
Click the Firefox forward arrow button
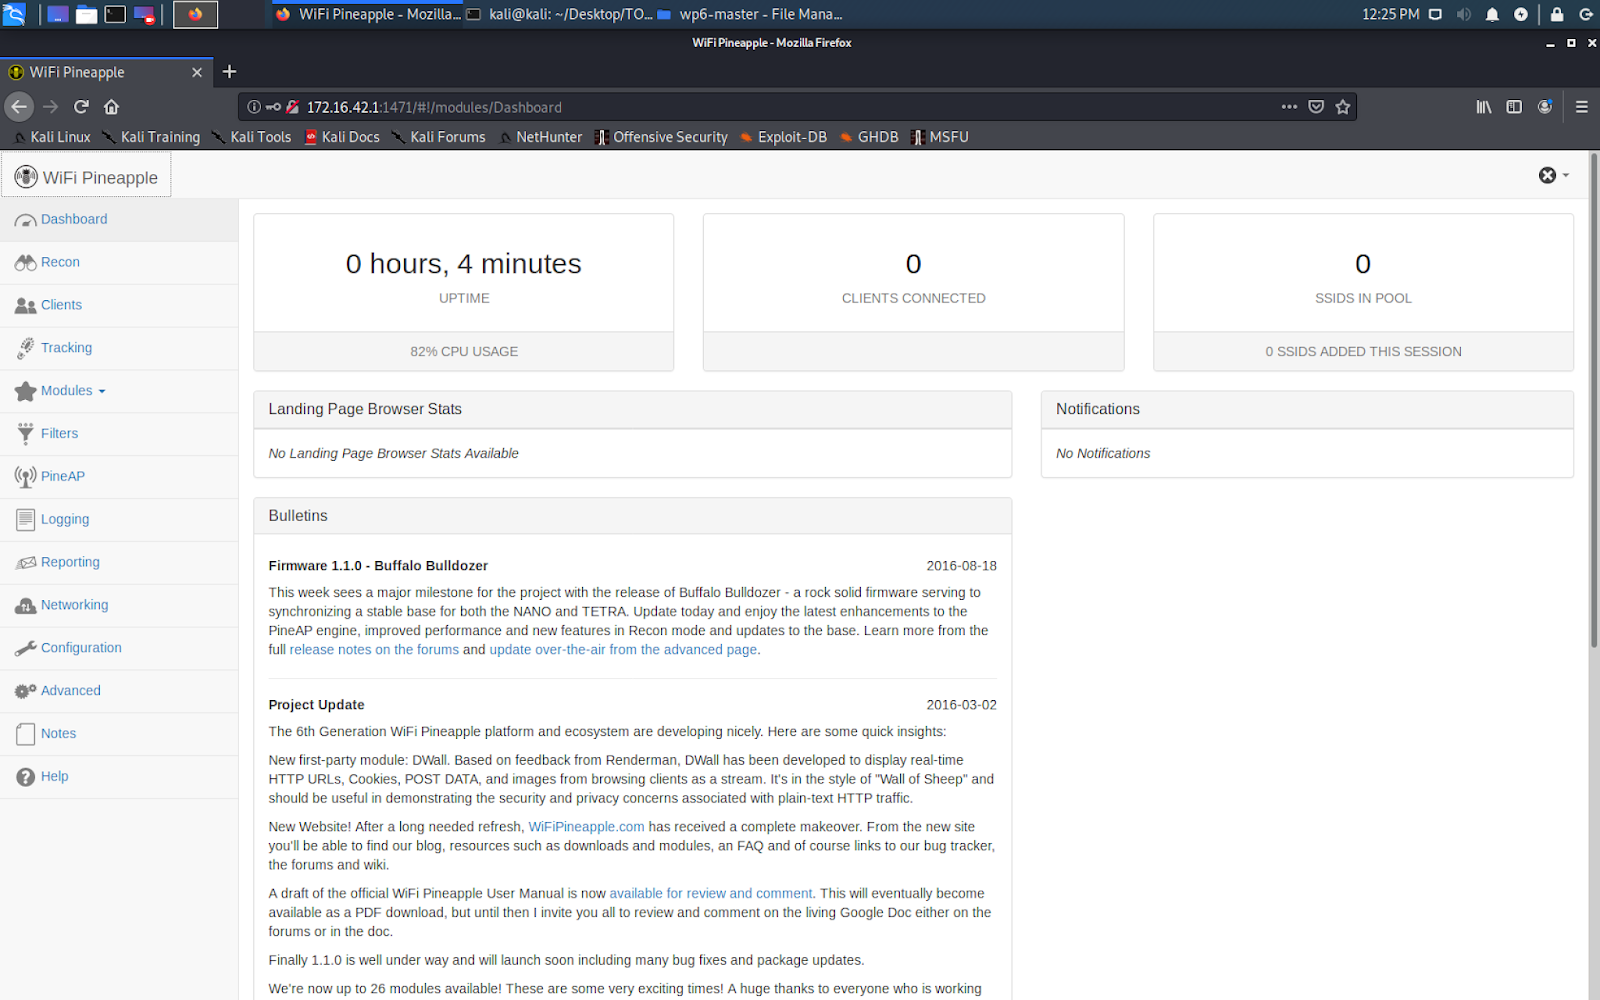click(51, 107)
